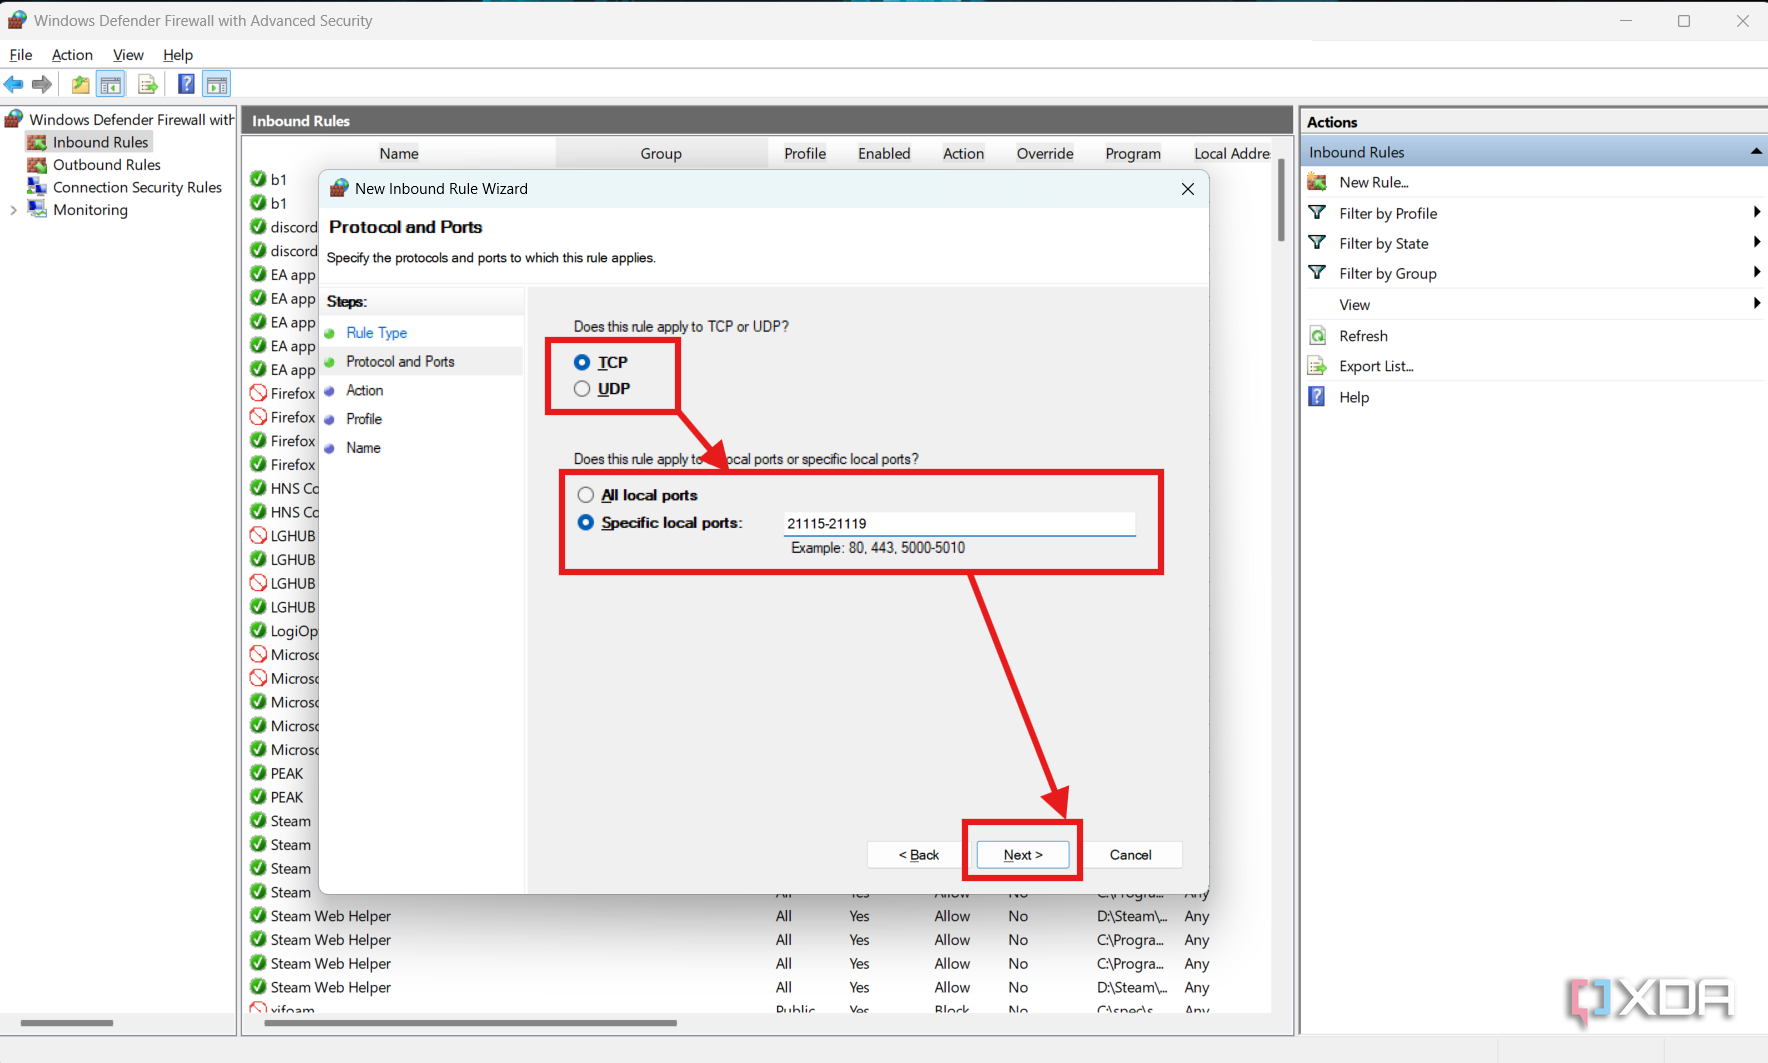
Task: Click the up-one-level folder toolbar icon
Action: pyautogui.click(x=80, y=85)
